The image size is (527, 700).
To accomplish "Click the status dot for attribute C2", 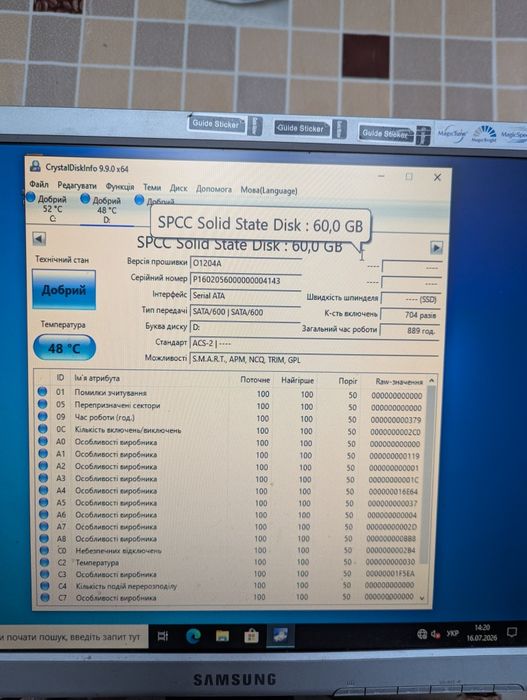I will (44, 562).
